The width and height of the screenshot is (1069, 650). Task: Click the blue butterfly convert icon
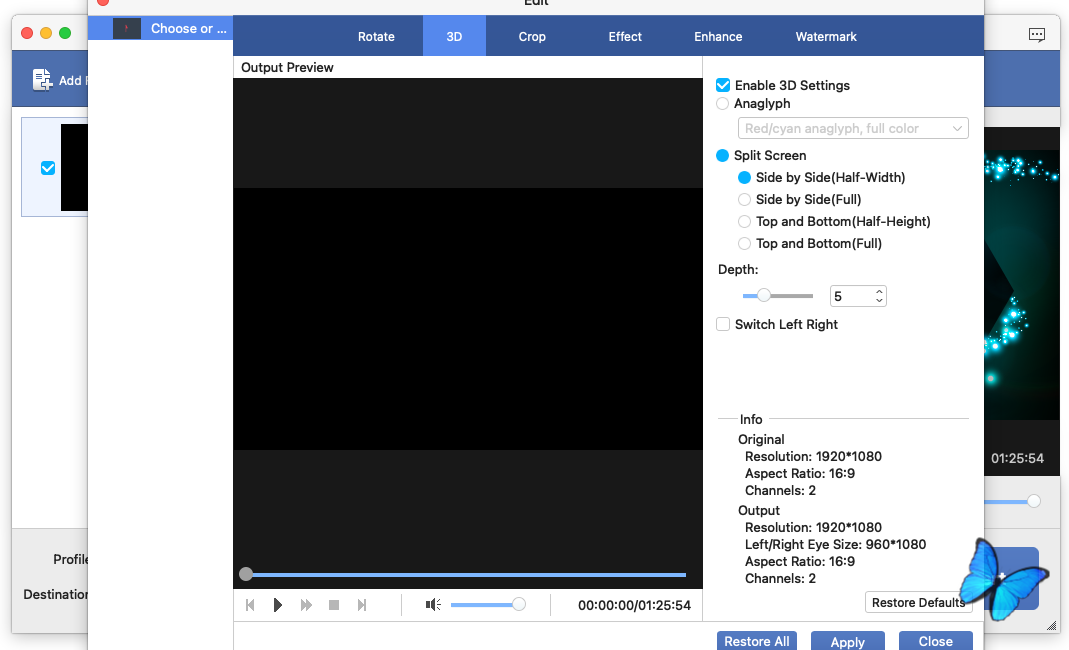tap(1004, 579)
